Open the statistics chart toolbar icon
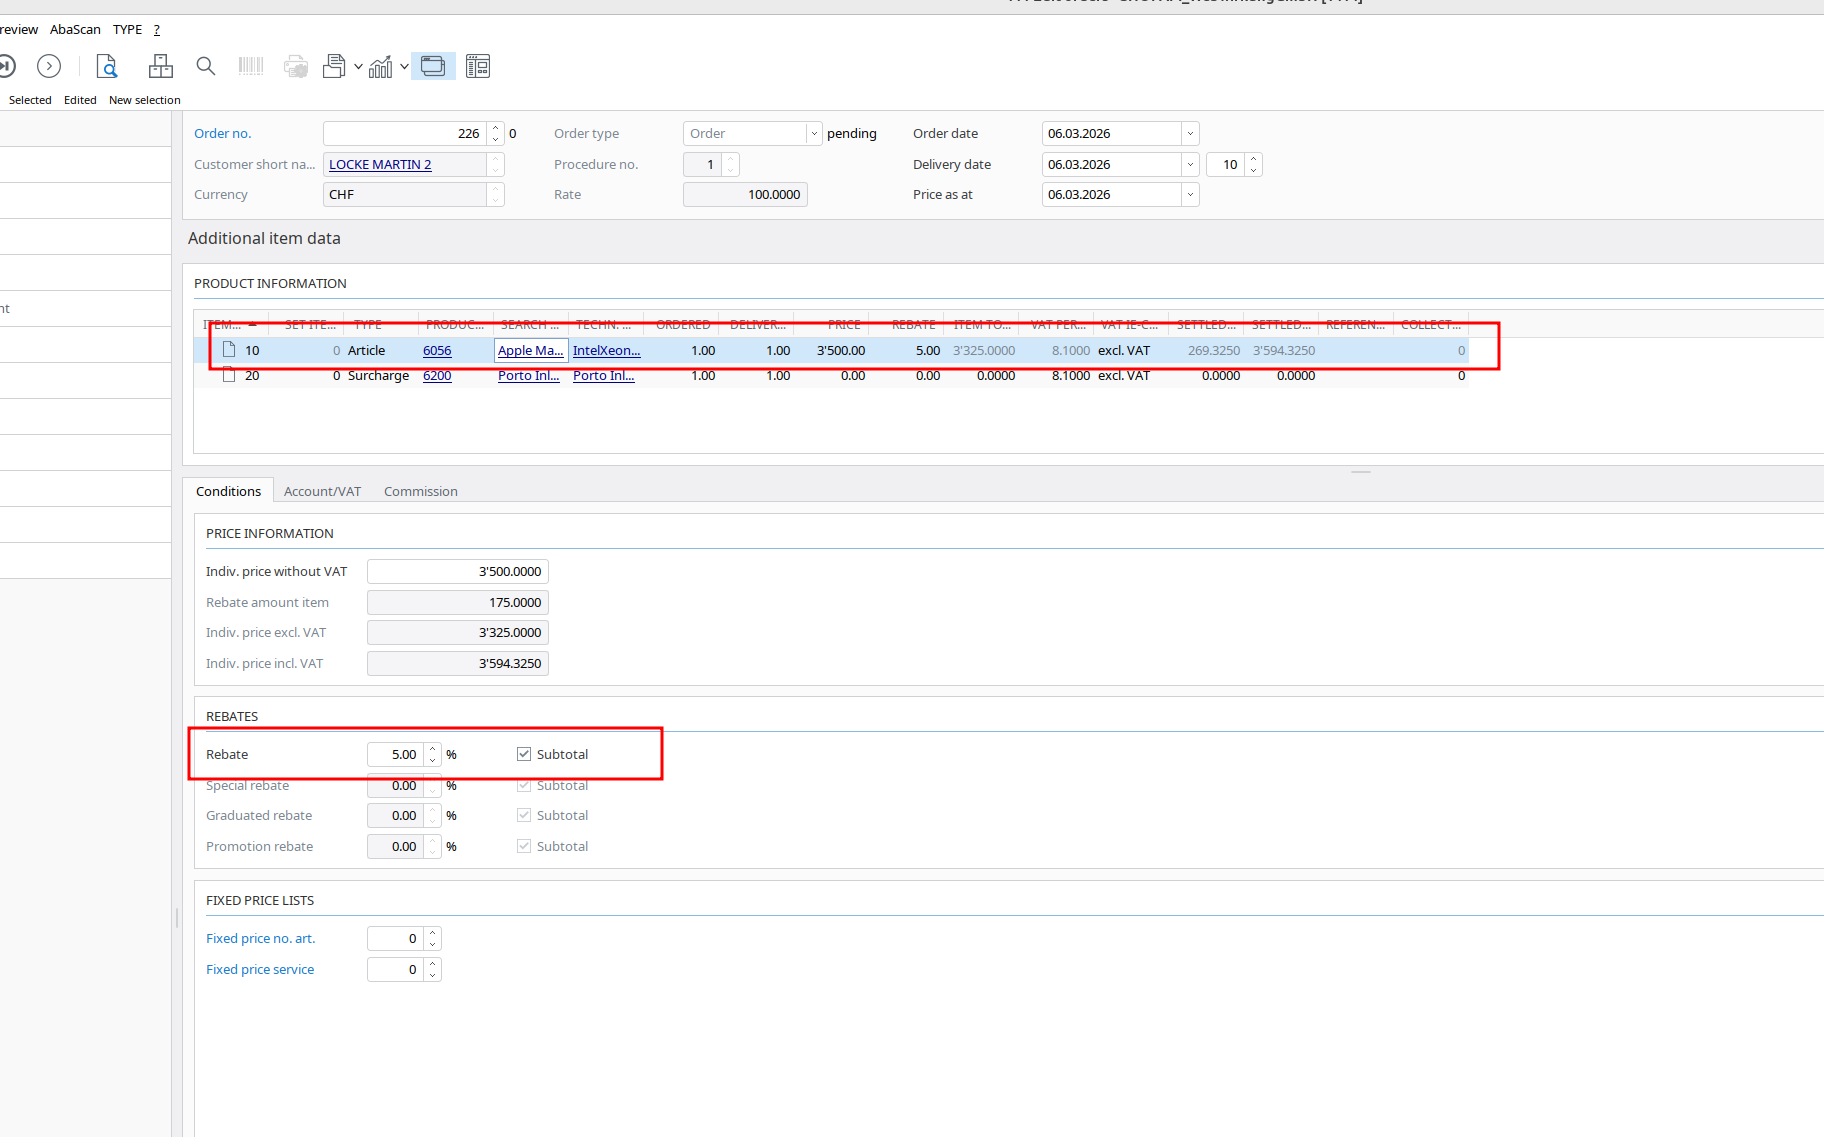This screenshot has height=1137, width=1824. pyautogui.click(x=380, y=67)
